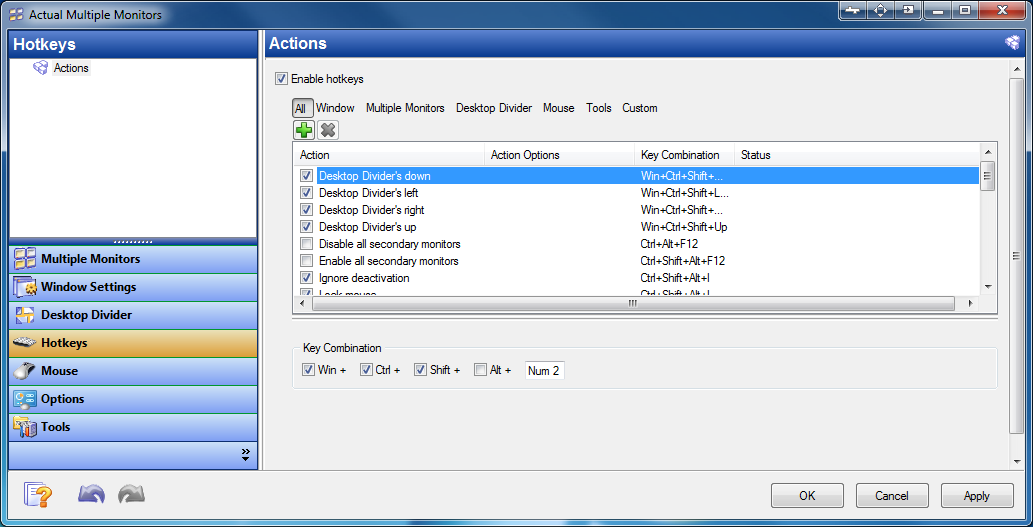Click the list's horizontal scrollbar thumb

pos(632,303)
